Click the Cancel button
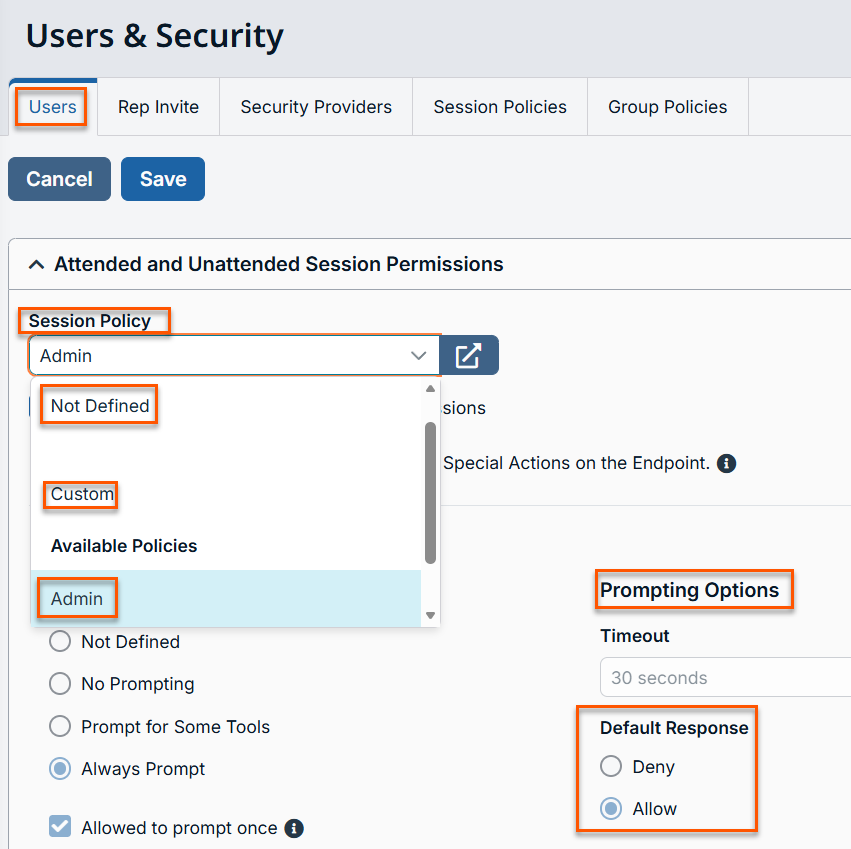This screenshot has height=849, width=851. (x=59, y=179)
